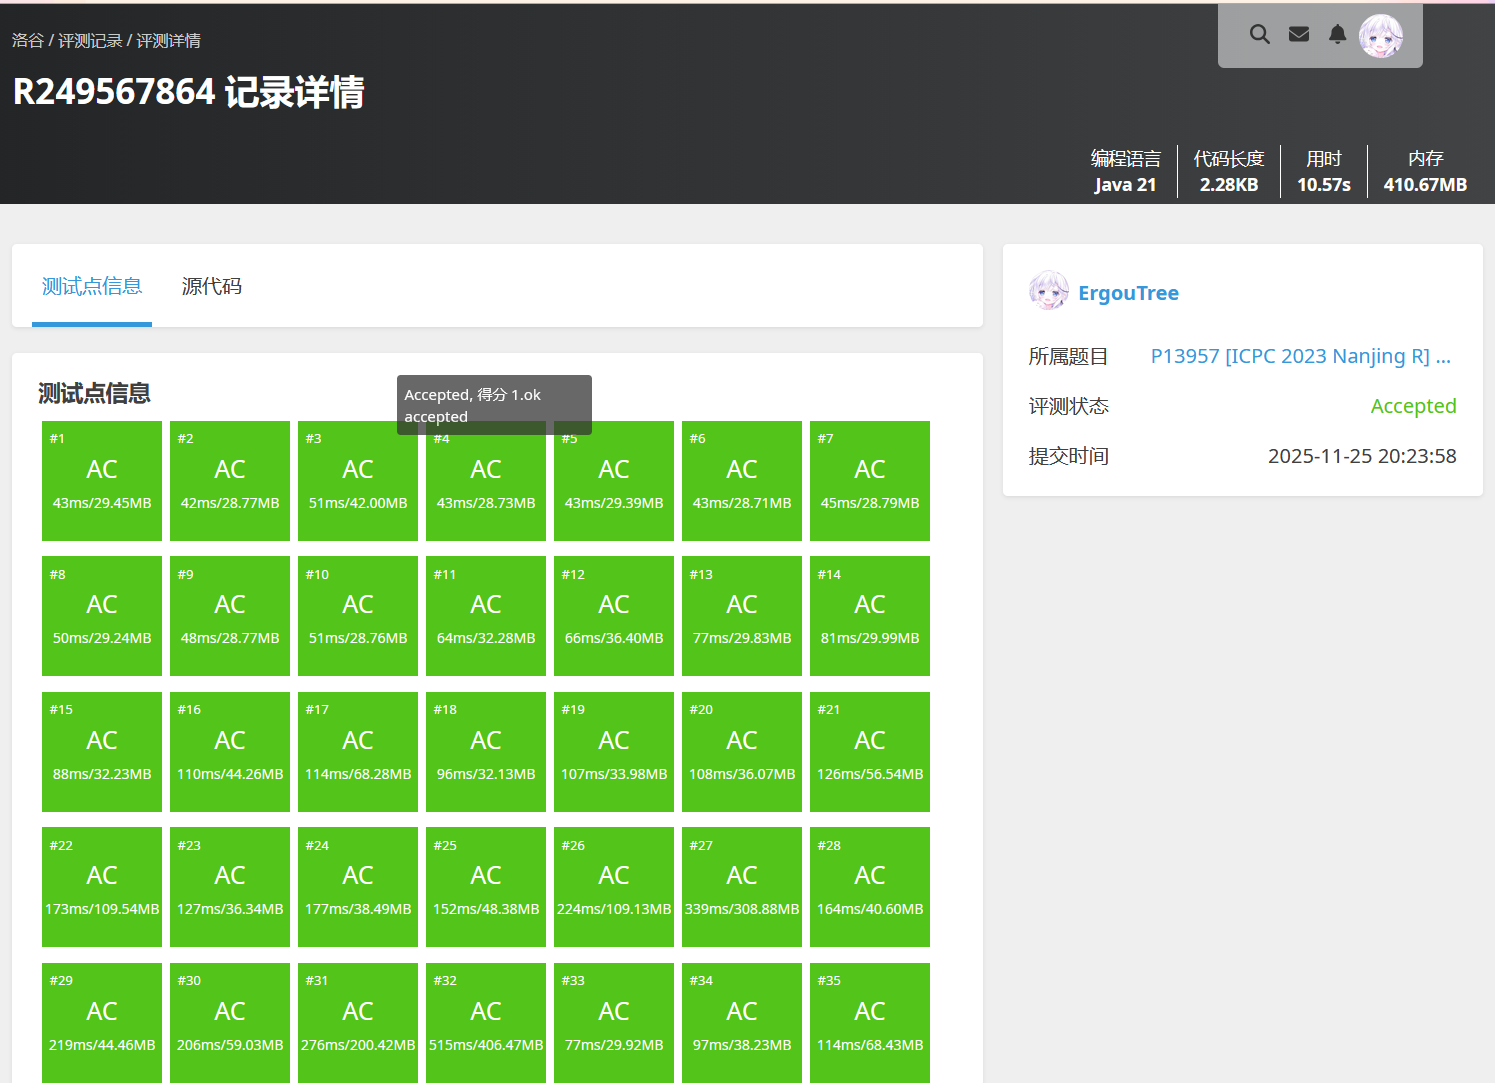Select the 测试点信息 tab
Viewport: 1495px width, 1083px height.
click(x=92, y=287)
